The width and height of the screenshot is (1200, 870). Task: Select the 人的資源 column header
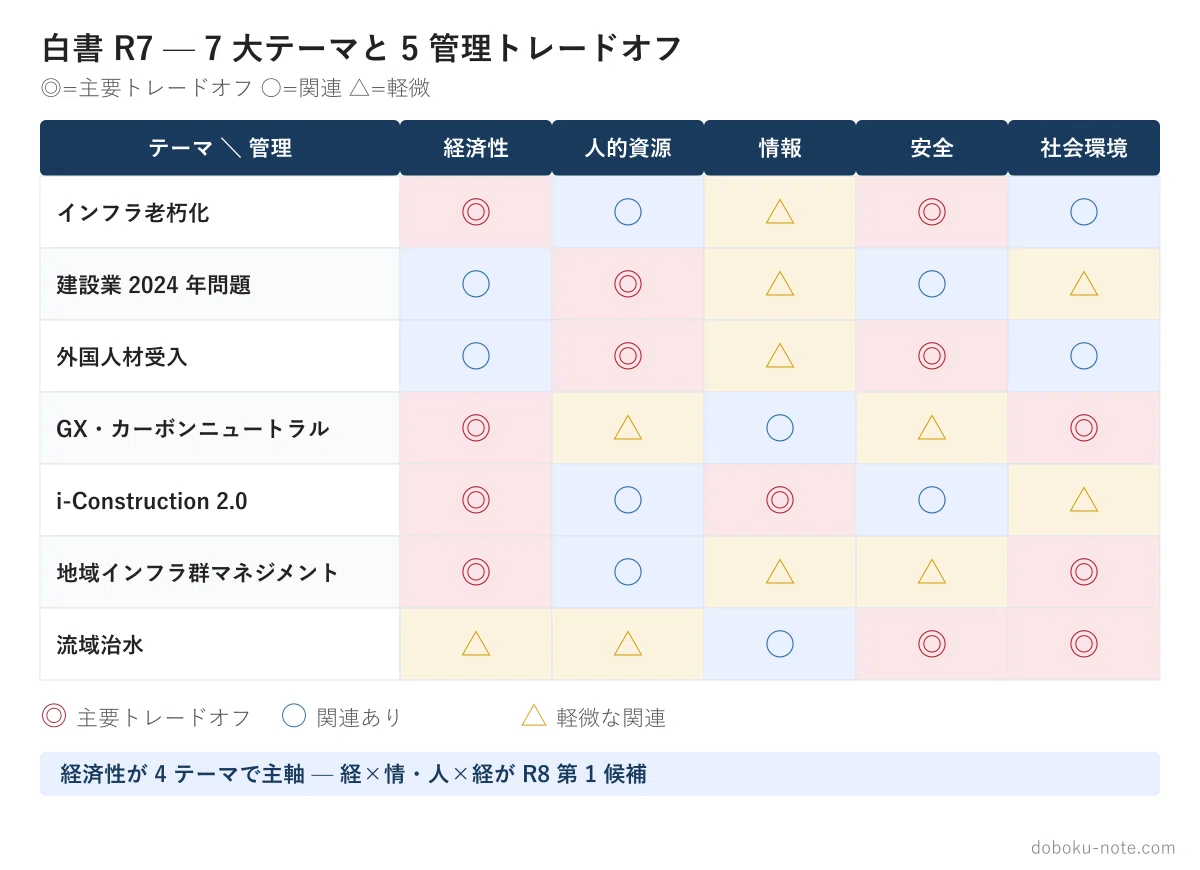coord(628,148)
